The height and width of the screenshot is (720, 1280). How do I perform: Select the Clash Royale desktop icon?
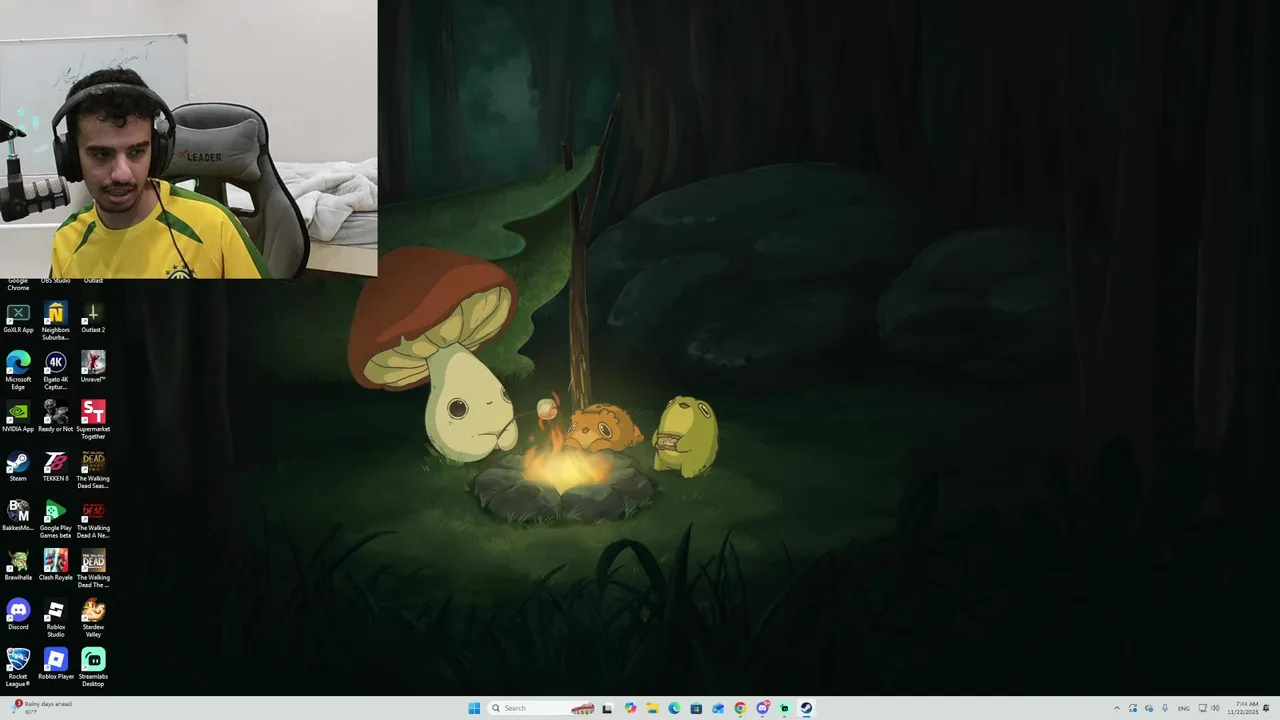click(55, 565)
